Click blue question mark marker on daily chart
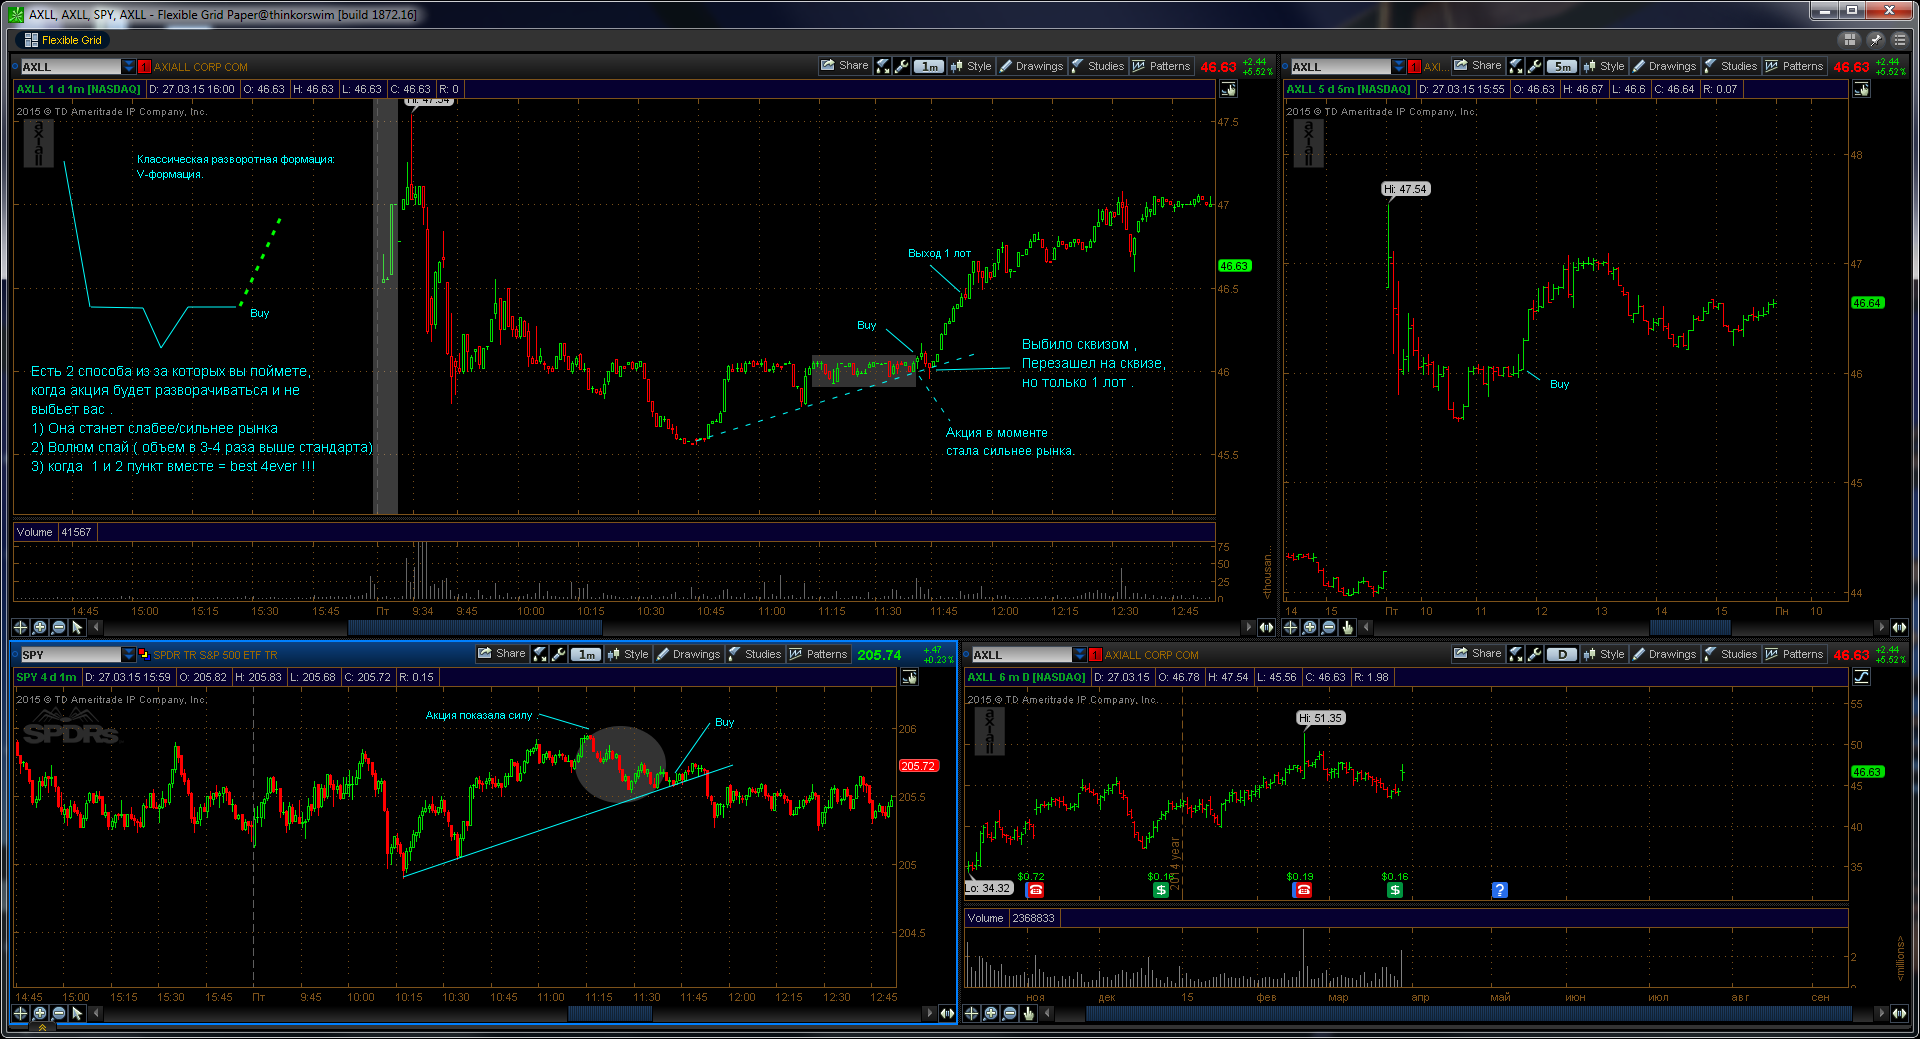 click(1499, 890)
